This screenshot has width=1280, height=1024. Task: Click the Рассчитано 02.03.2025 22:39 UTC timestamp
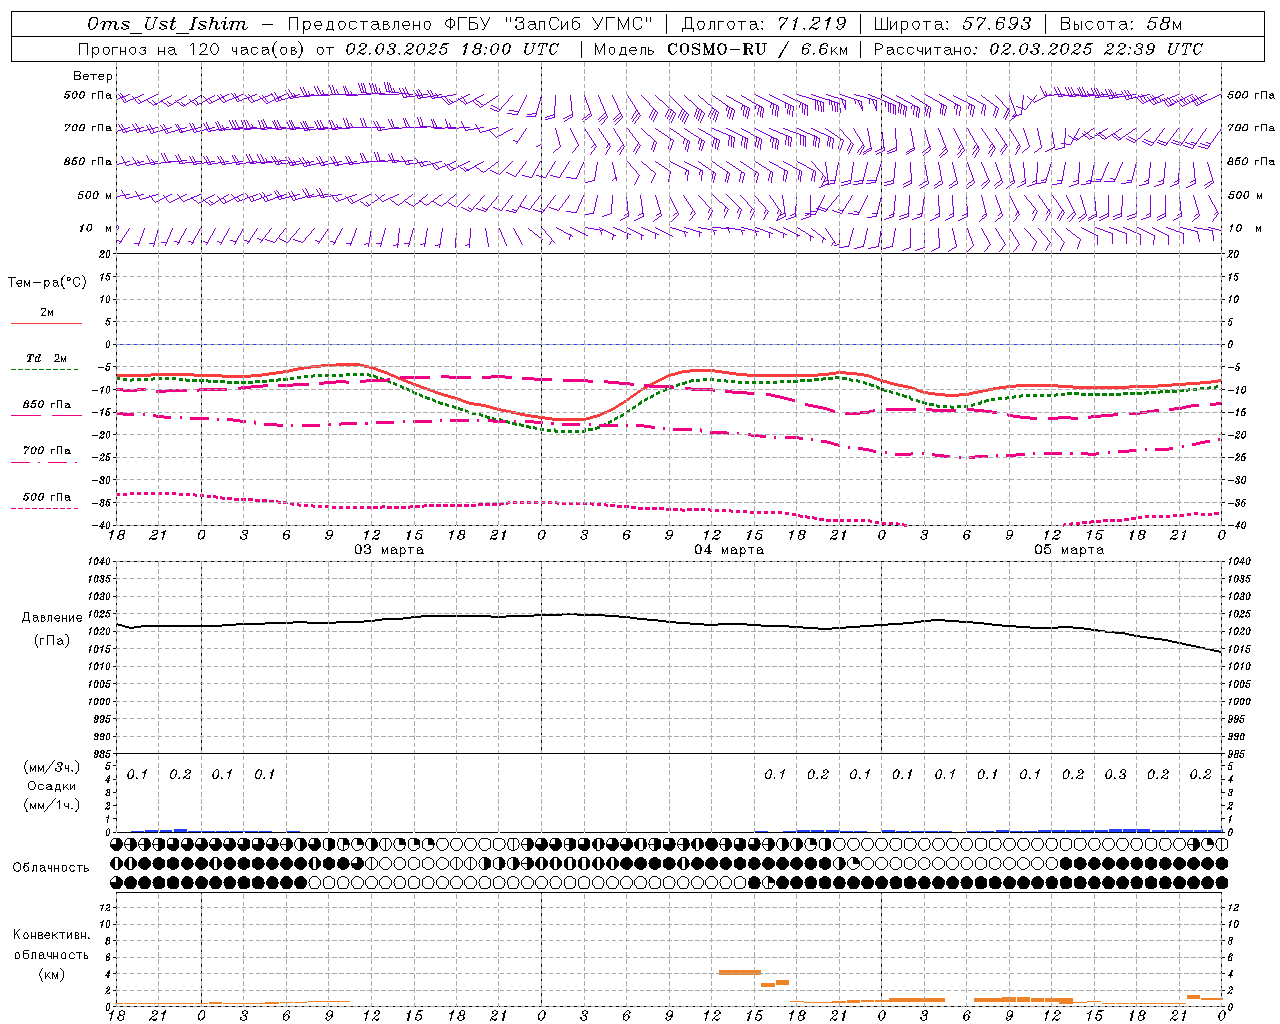[x=1038, y=49]
